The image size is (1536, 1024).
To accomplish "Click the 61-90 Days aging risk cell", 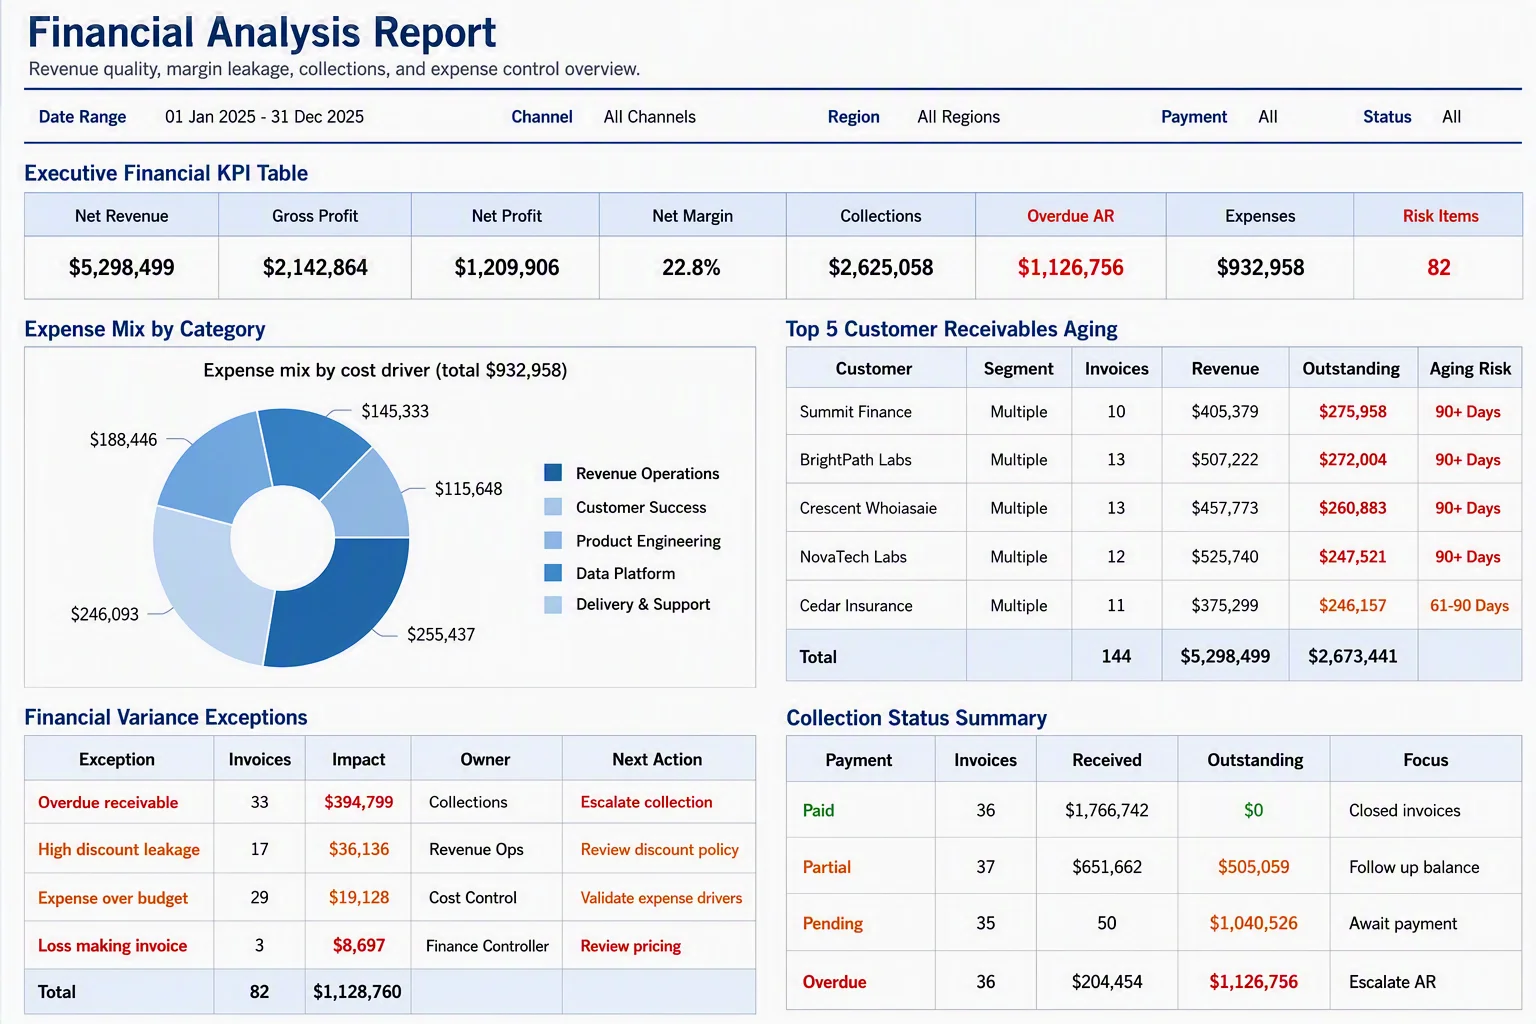I will (x=1469, y=606).
